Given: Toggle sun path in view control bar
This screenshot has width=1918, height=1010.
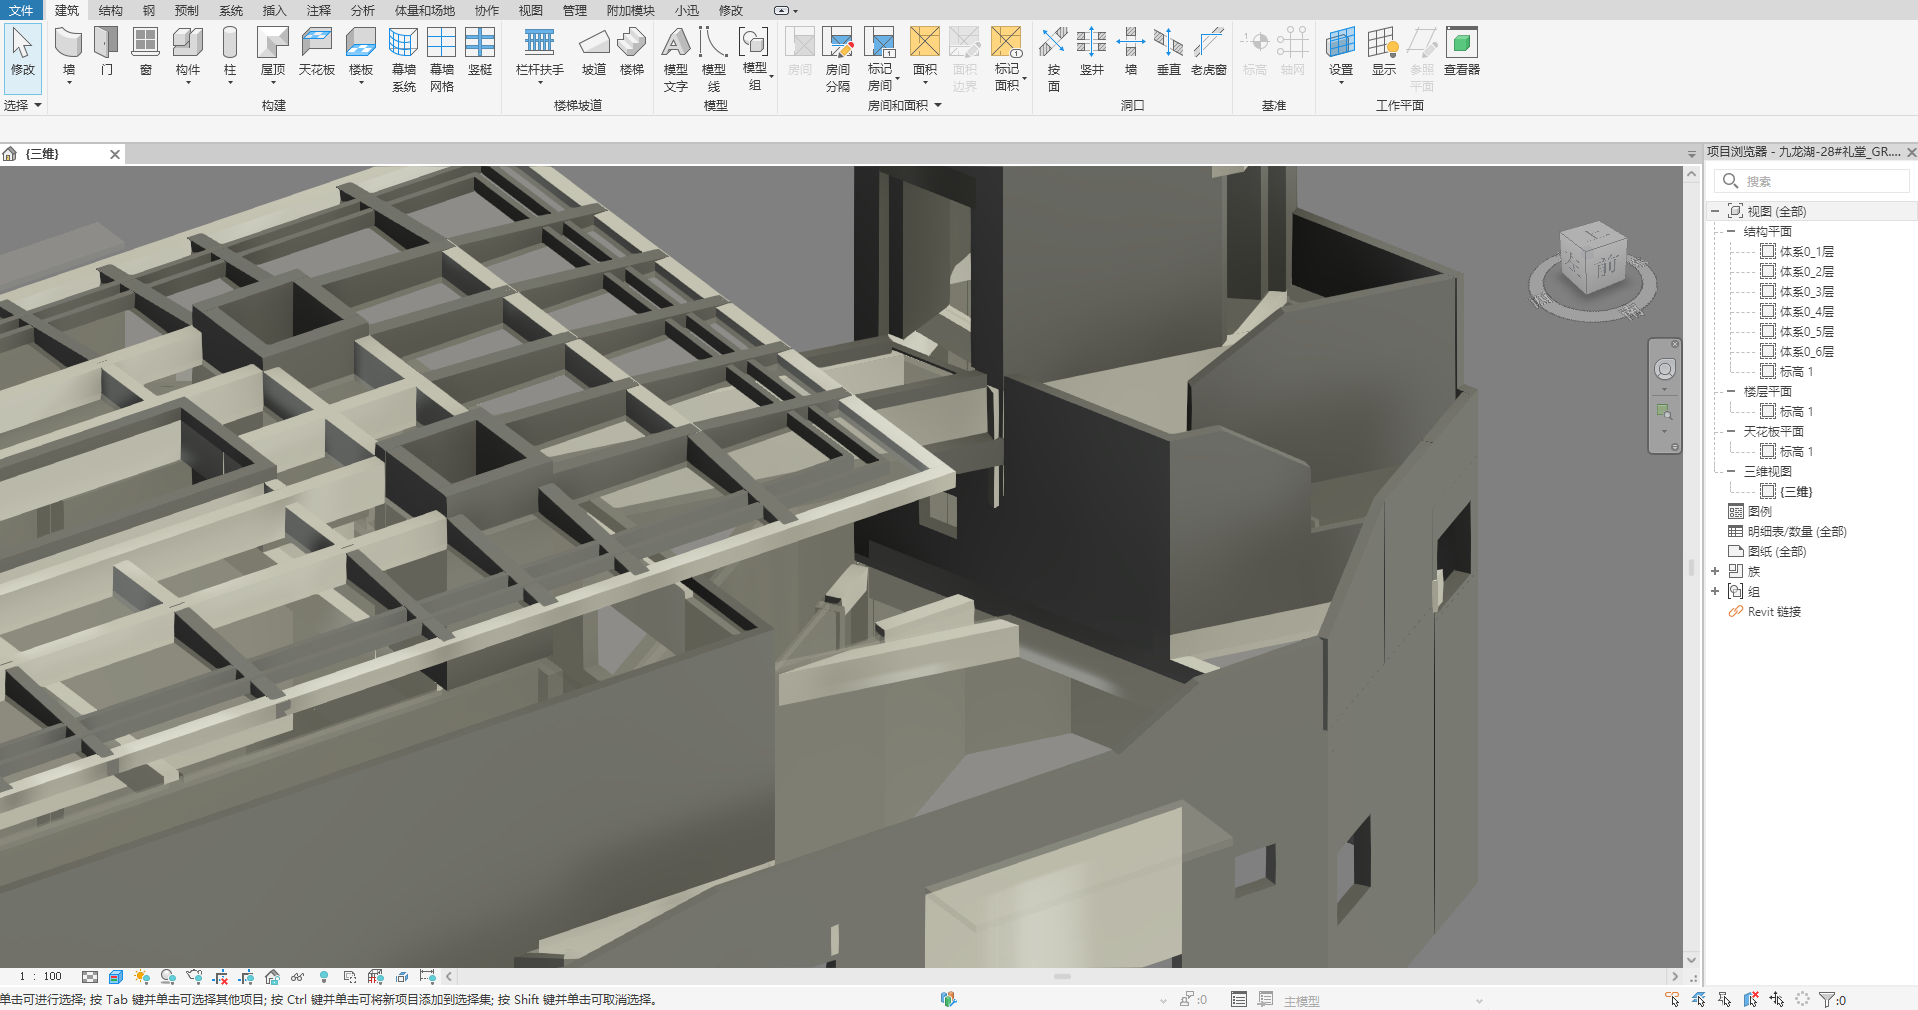Looking at the screenshot, I should [x=142, y=977].
